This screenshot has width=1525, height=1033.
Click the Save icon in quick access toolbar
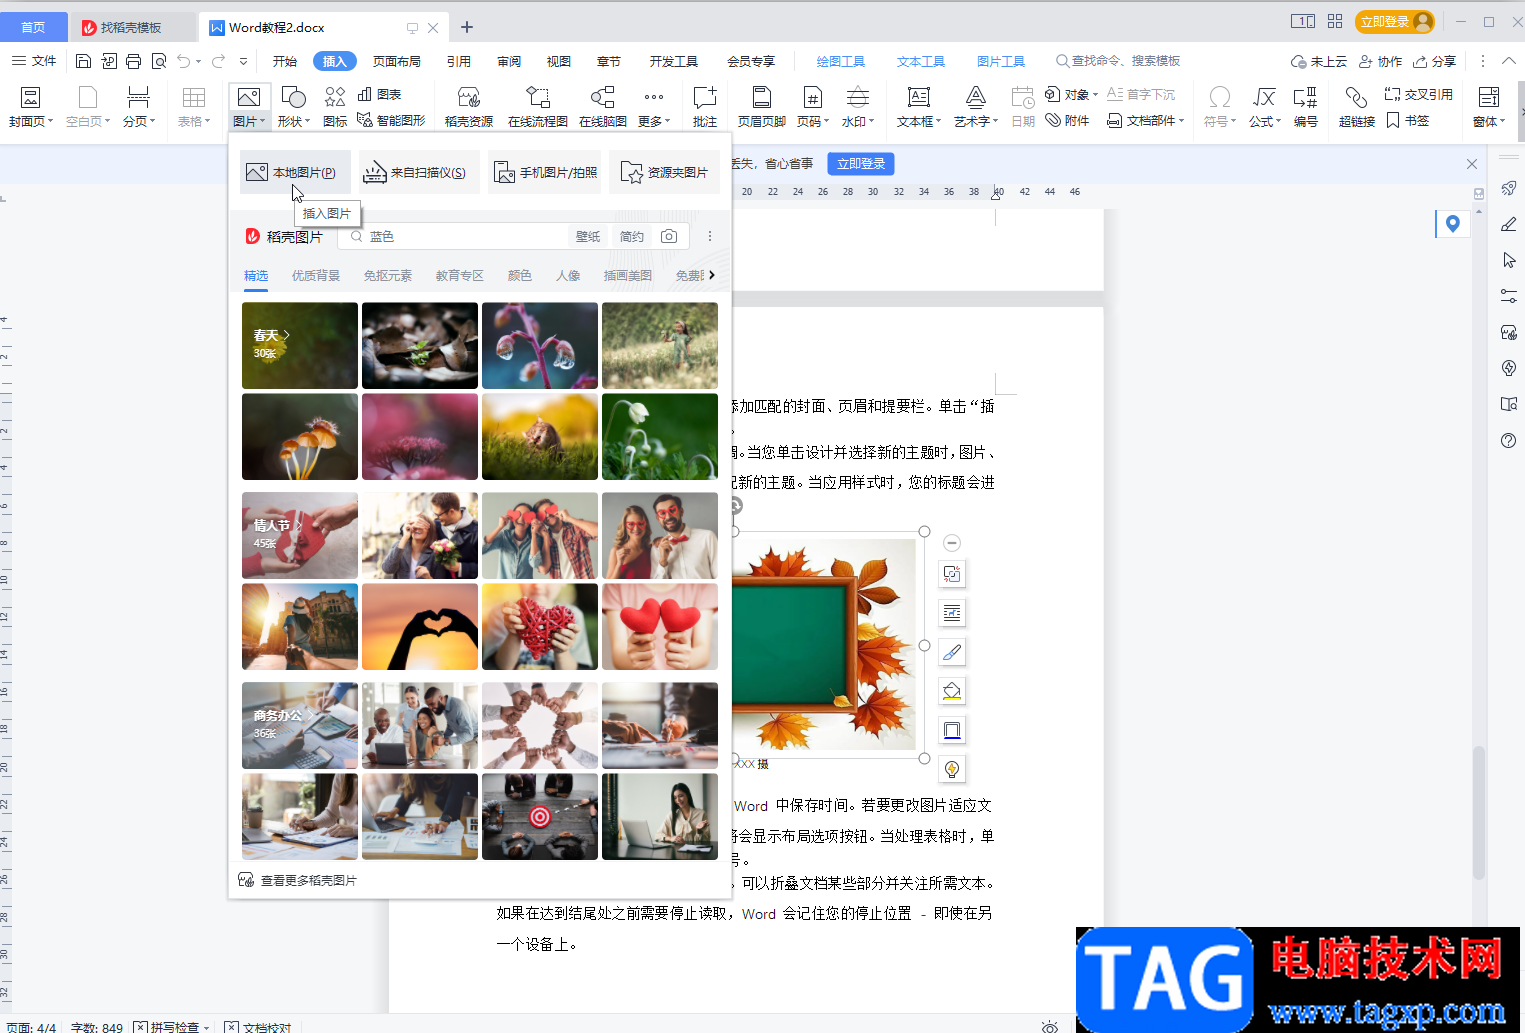(83, 61)
